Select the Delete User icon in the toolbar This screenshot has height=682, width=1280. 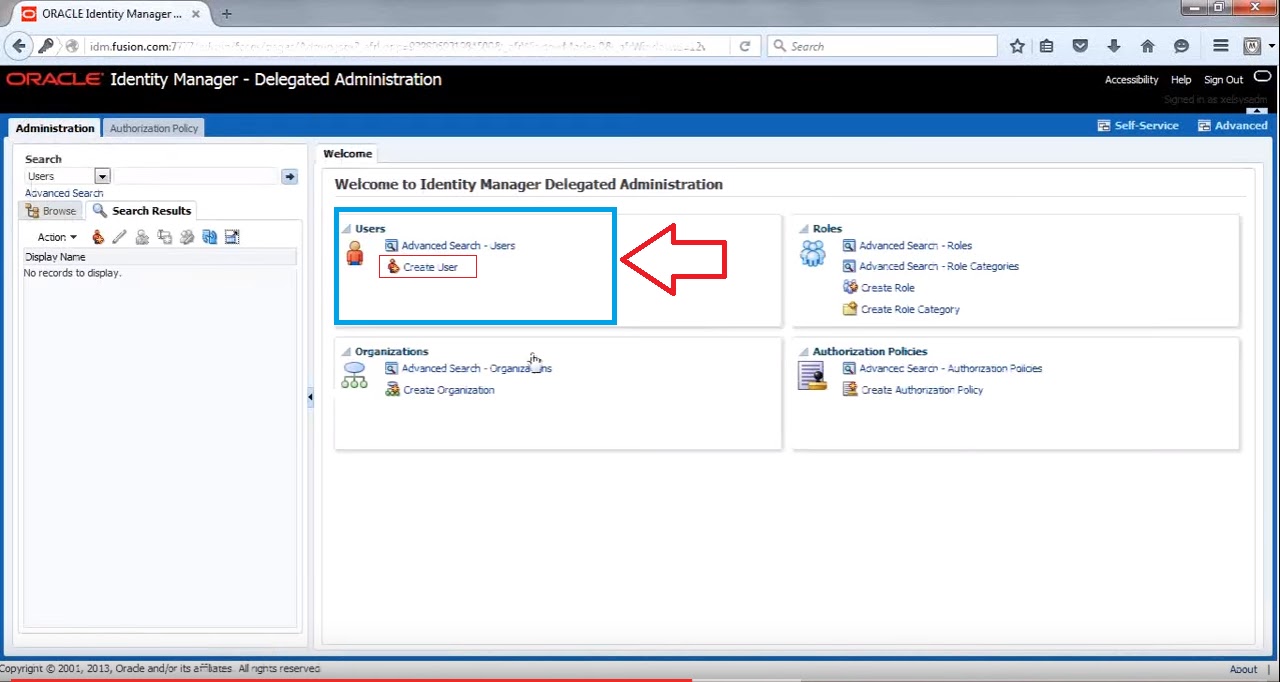(x=142, y=236)
